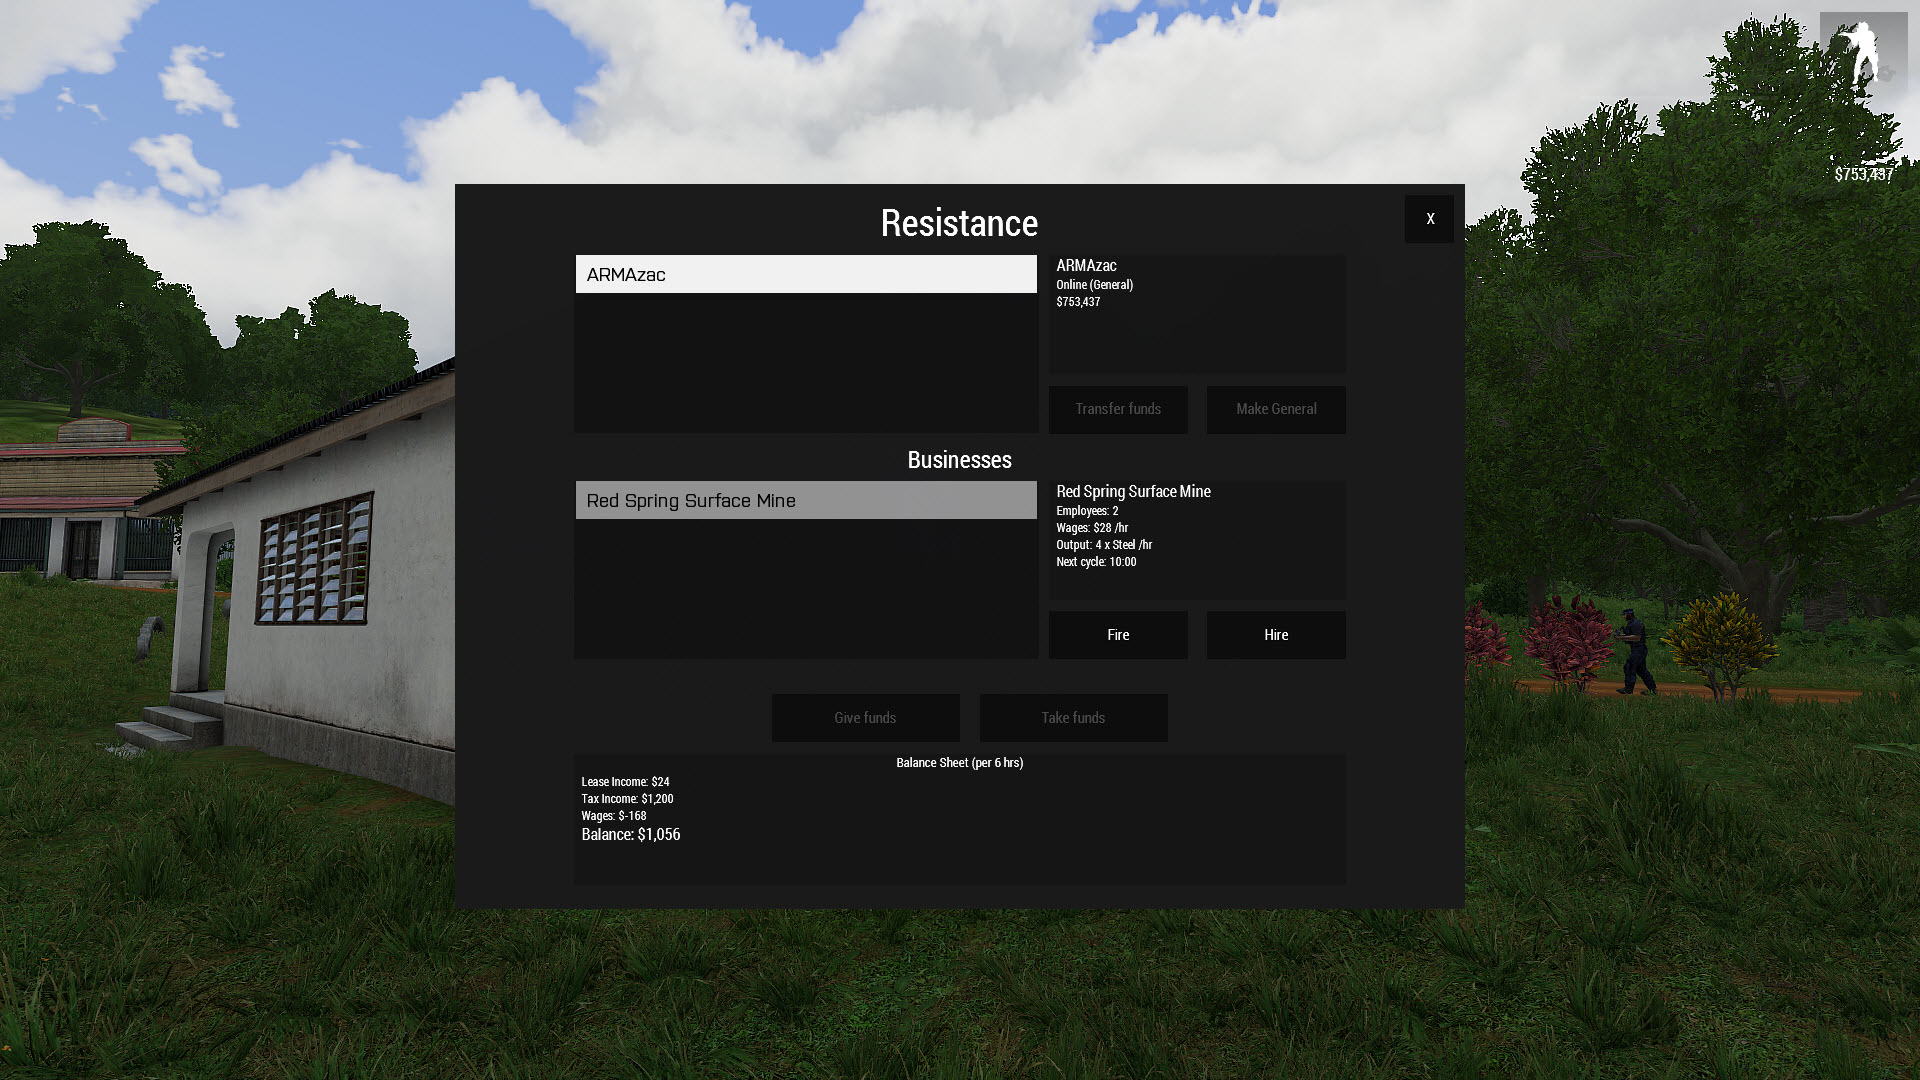Click the HUD money display $753,437
Image resolution: width=1920 pixels, height=1080 pixels.
[1863, 174]
